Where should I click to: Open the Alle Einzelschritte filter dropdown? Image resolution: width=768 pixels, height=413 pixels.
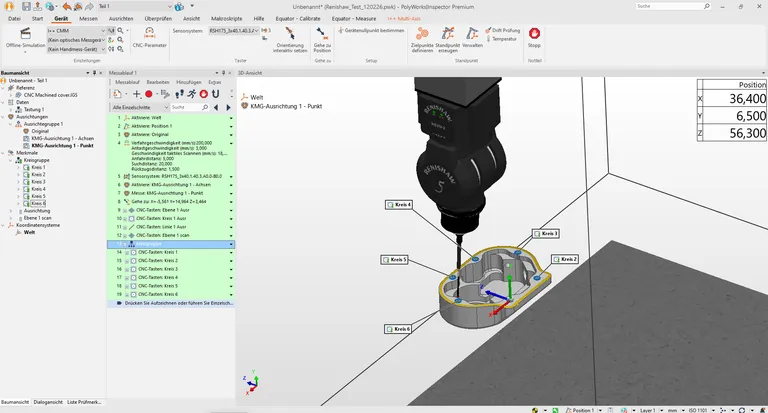point(166,107)
